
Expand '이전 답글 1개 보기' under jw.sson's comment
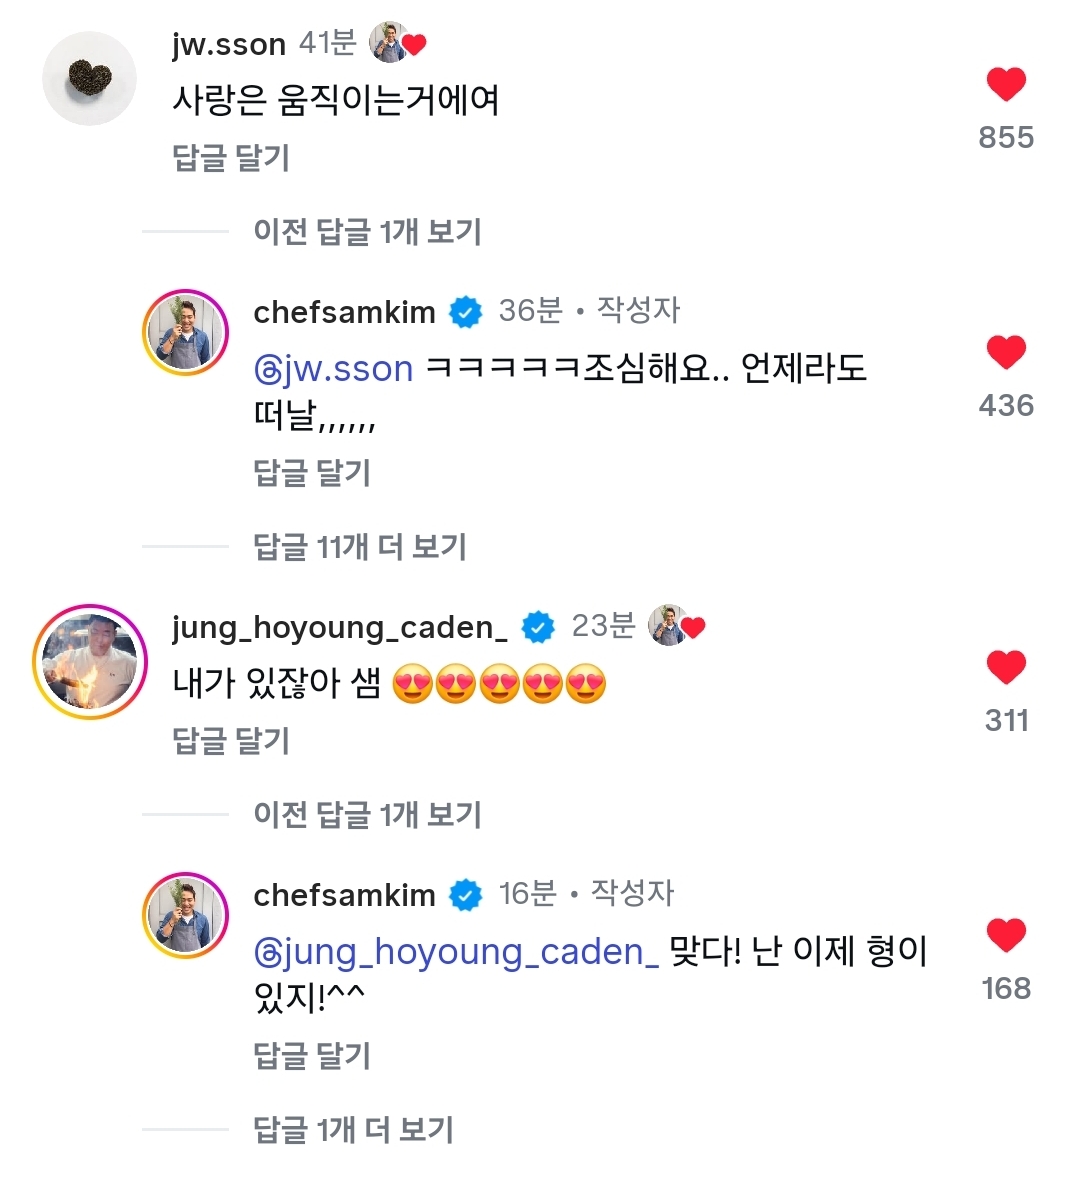click(367, 232)
